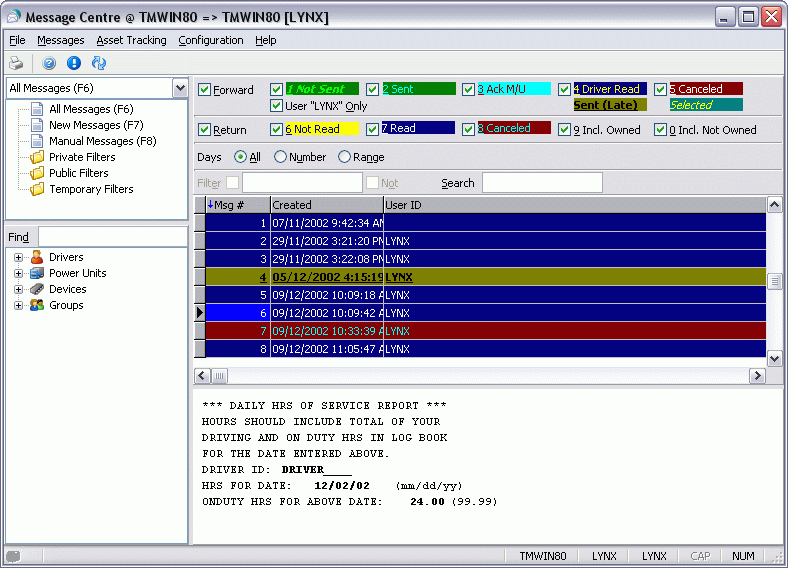Viewport: 788px width, 568px height.
Task: Uncheck the Forward checkbox
Action: (205, 90)
